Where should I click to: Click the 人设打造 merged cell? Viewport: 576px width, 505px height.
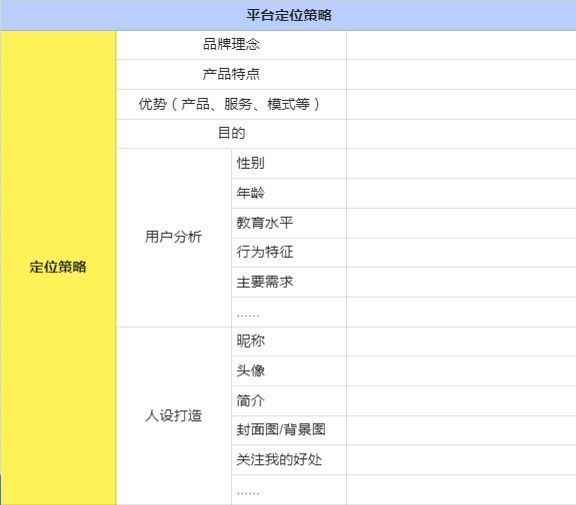[x=174, y=416]
